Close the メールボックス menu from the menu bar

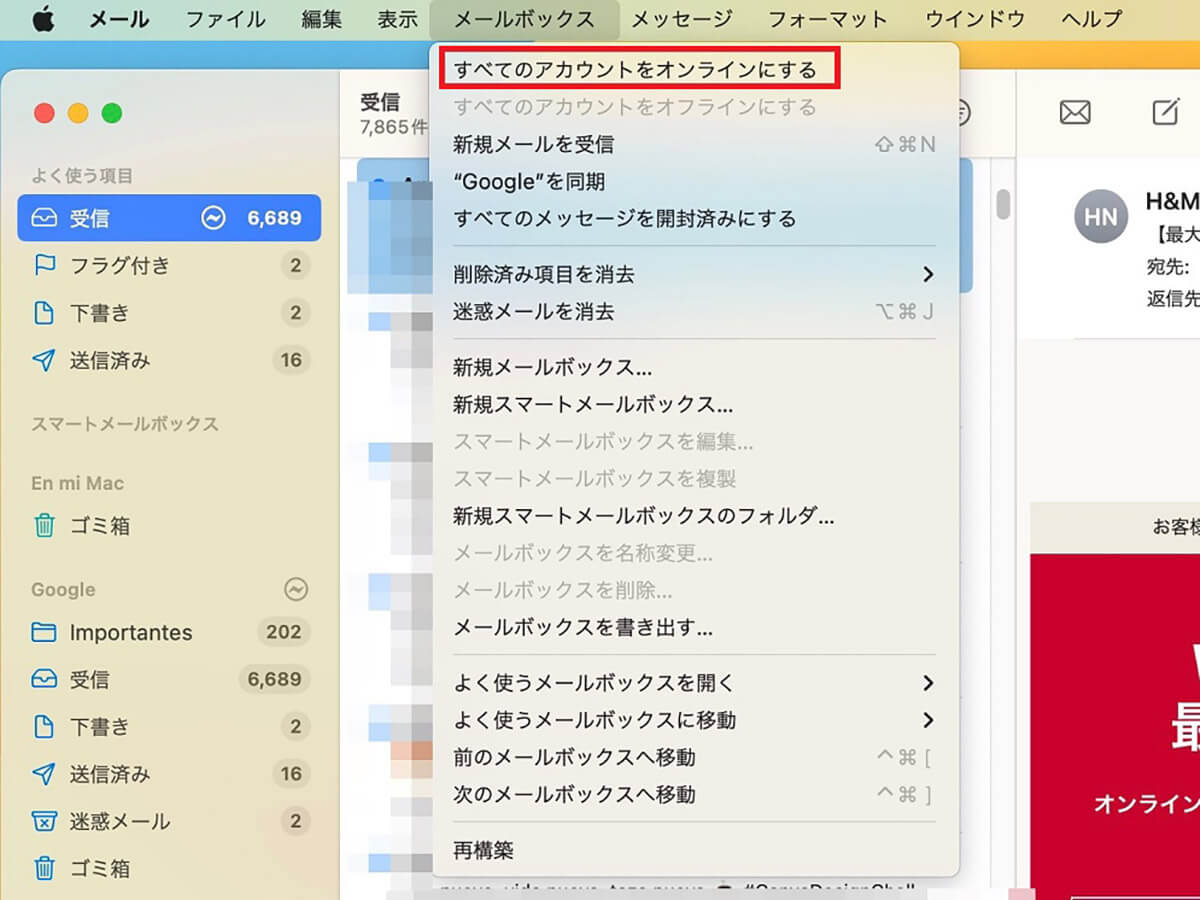524,19
